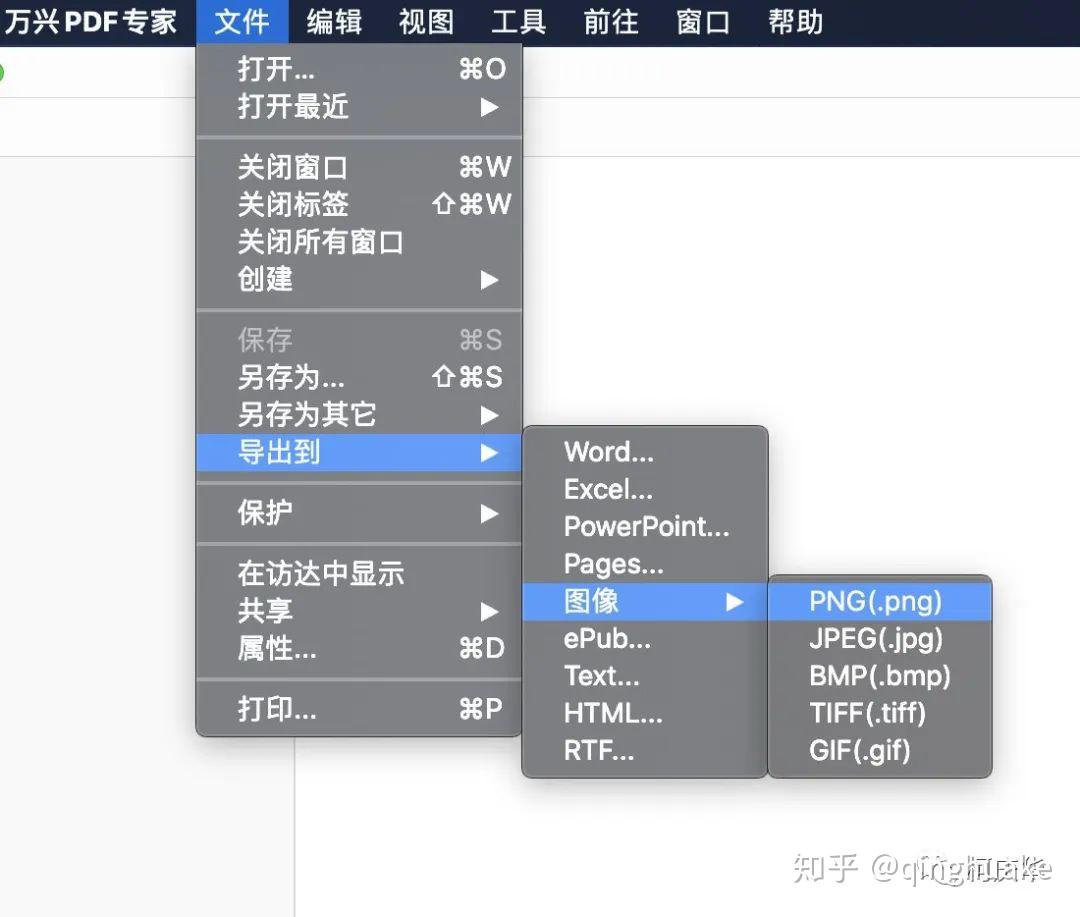Select TIFF(.tiff) export option
1080x917 pixels.
(x=869, y=713)
